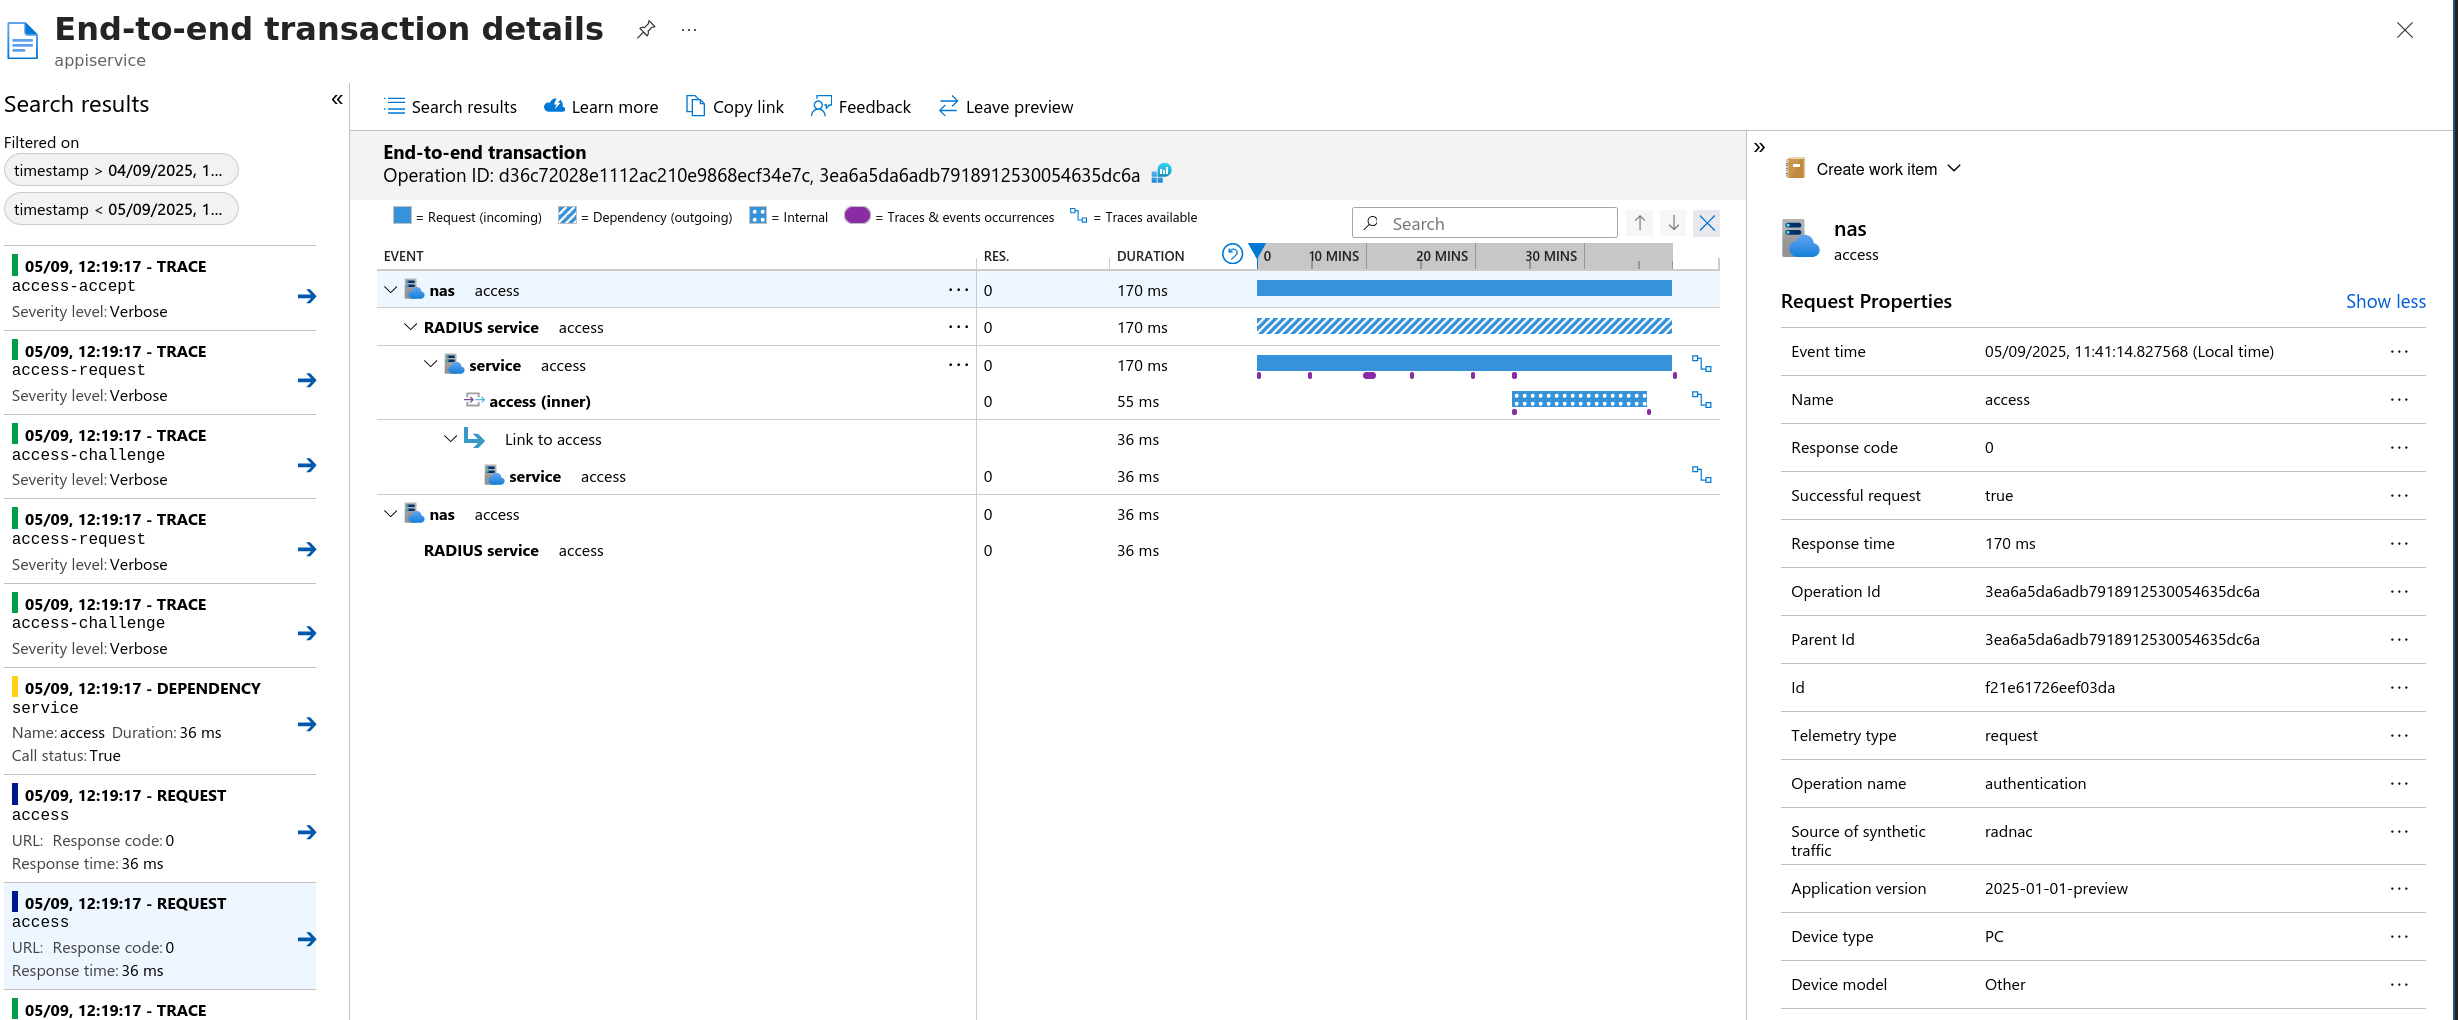Open the Feedback option in toolbar
The image size is (2458, 1020).
(x=861, y=107)
